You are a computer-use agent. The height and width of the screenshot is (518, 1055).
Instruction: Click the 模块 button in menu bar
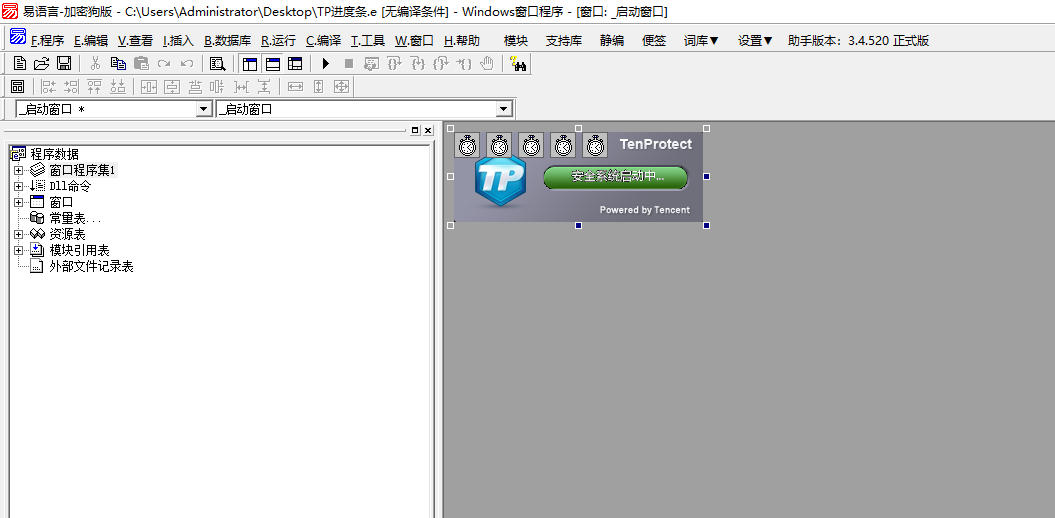pos(516,40)
